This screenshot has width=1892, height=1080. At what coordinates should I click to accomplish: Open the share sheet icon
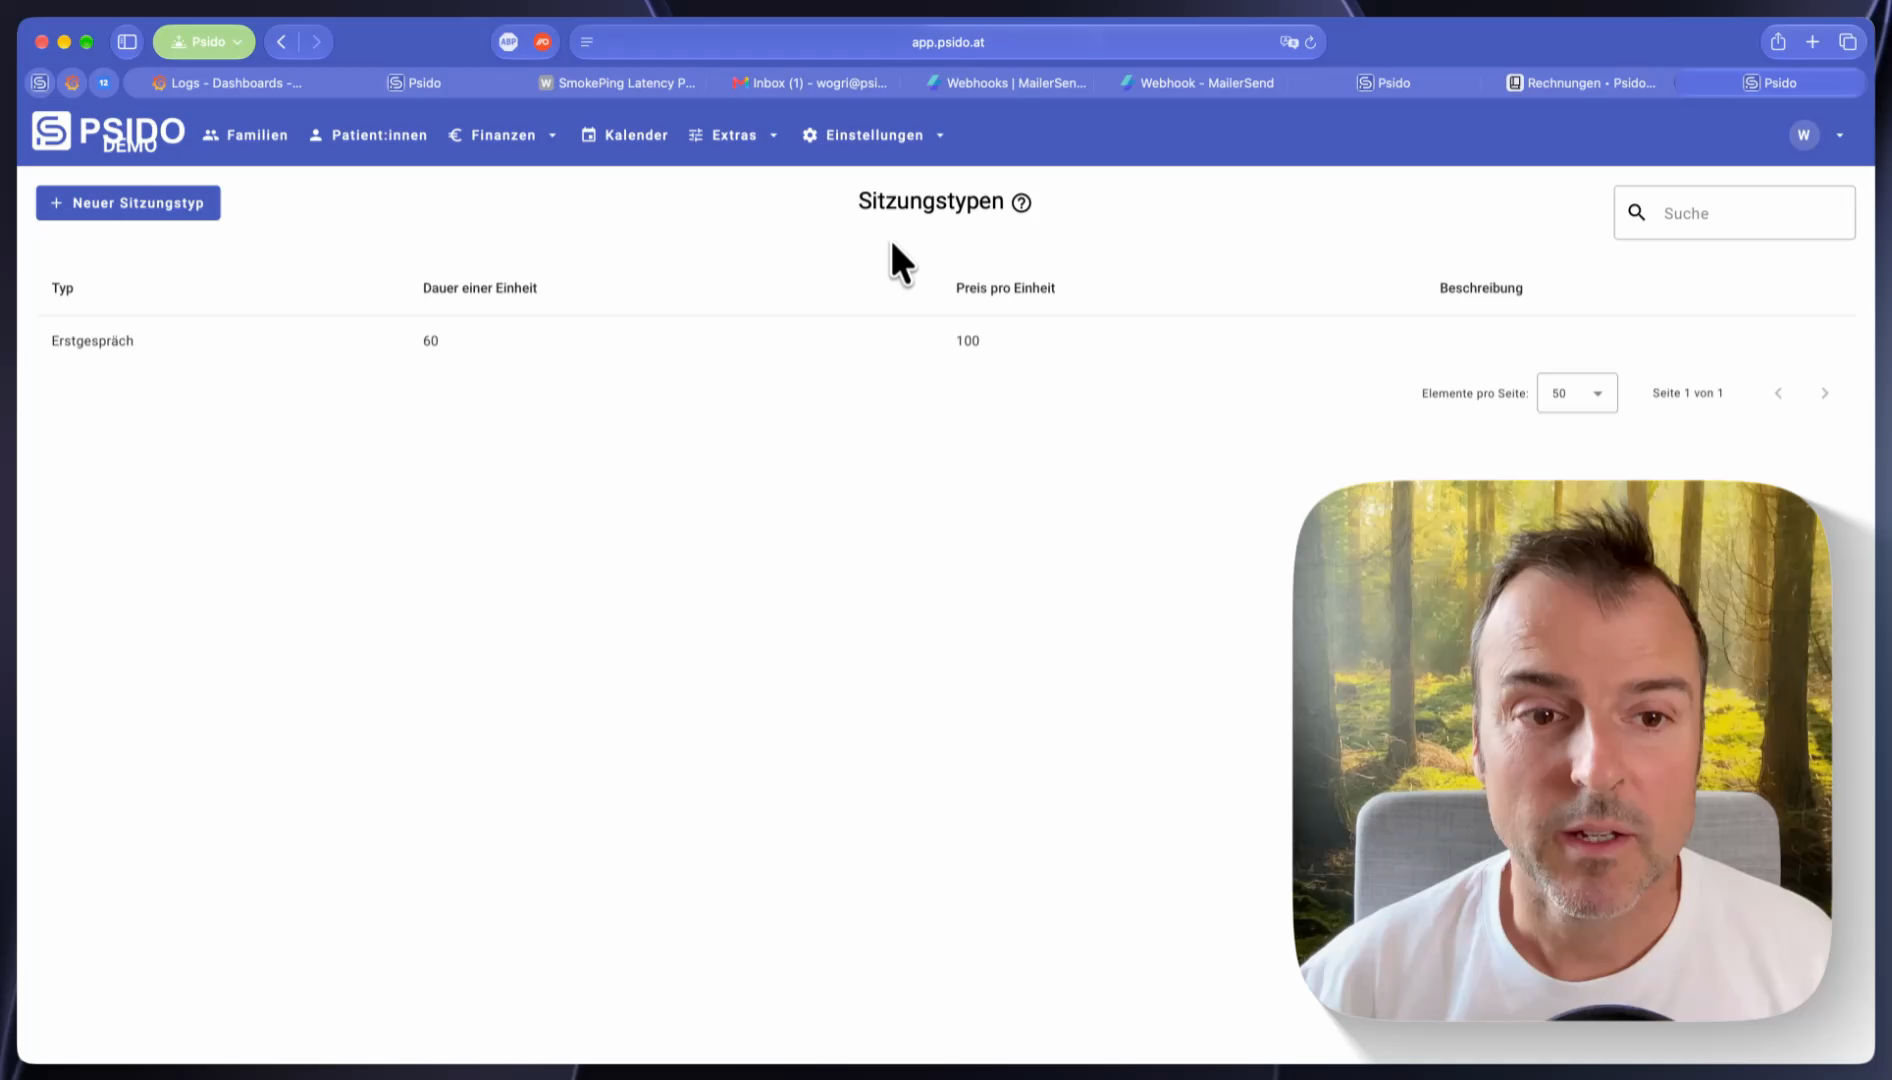pos(1778,42)
